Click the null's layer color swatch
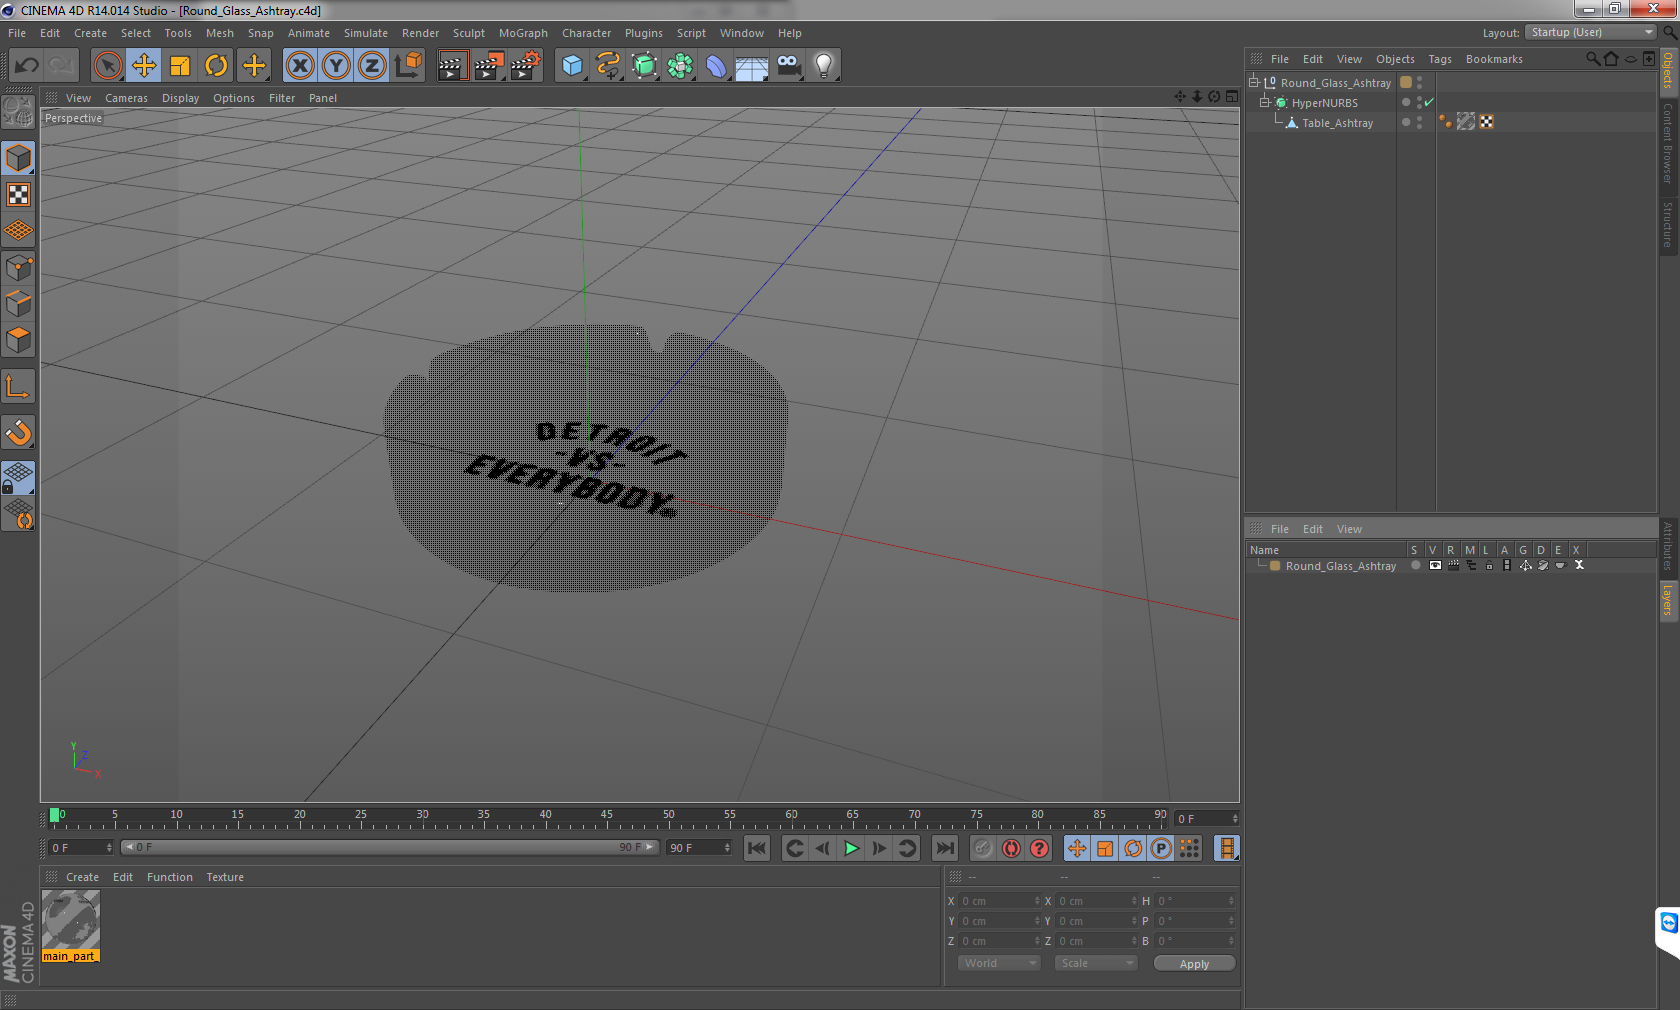This screenshot has width=1680, height=1010. pyautogui.click(x=1406, y=82)
